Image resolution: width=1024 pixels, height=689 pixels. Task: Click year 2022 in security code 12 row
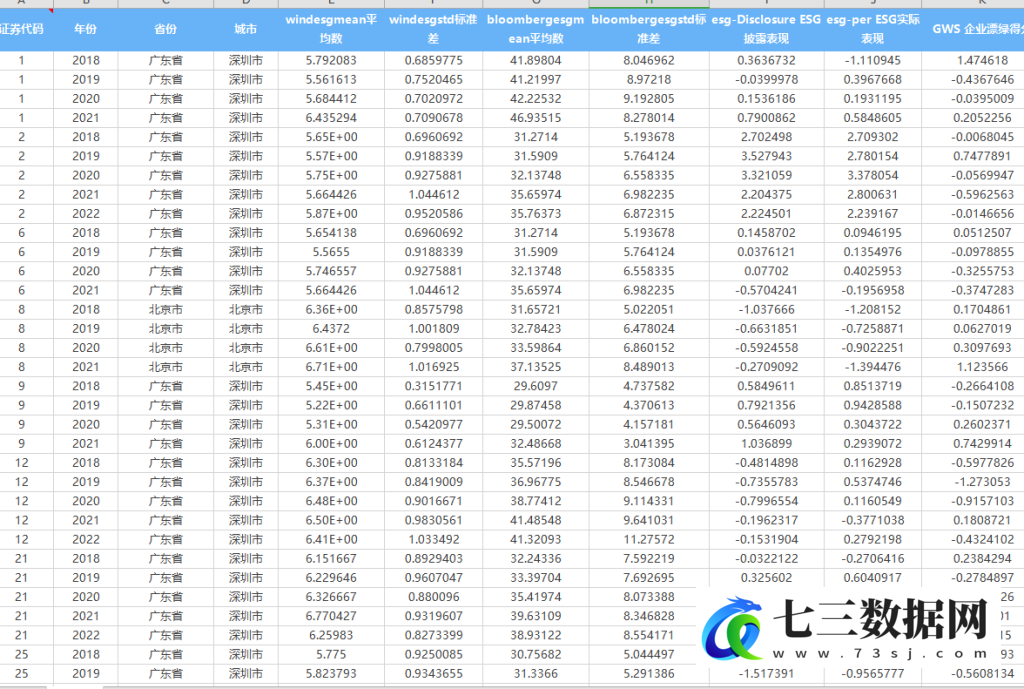[86, 539]
